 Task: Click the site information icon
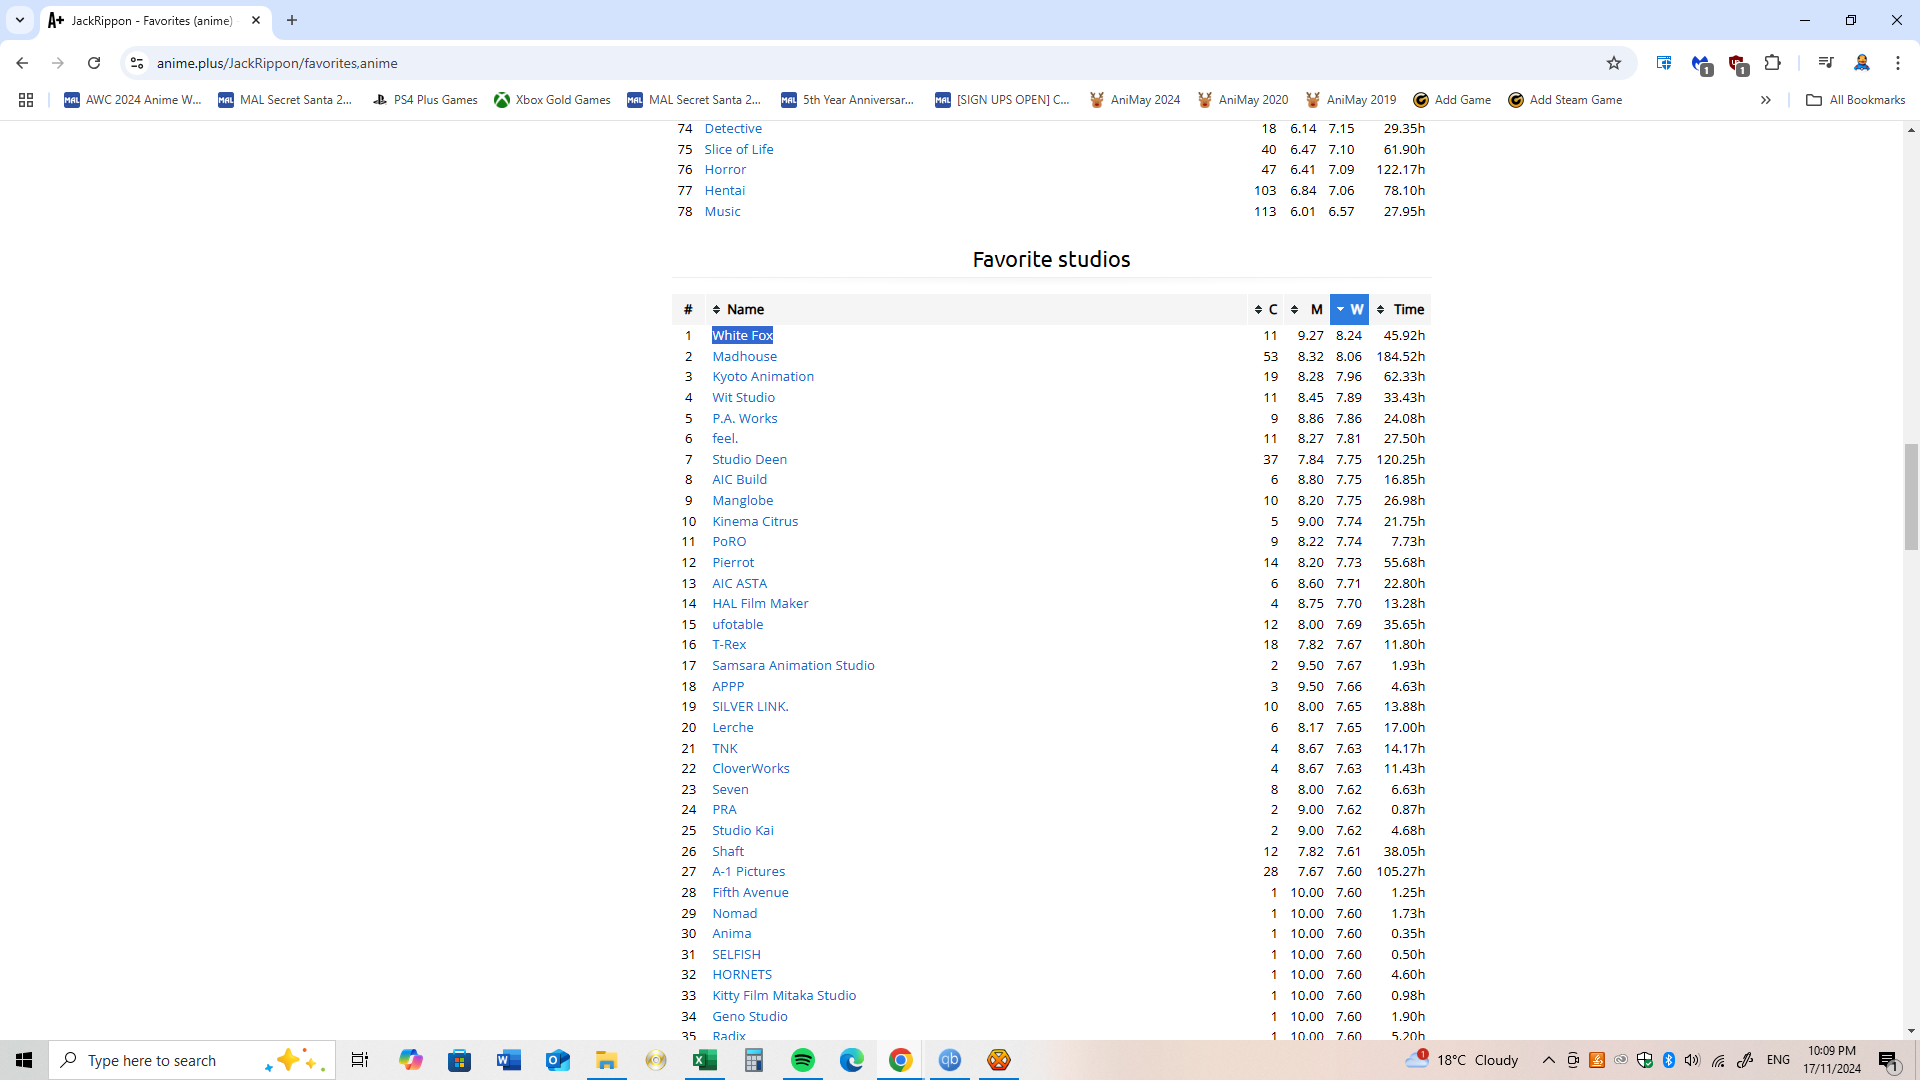tap(137, 63)
